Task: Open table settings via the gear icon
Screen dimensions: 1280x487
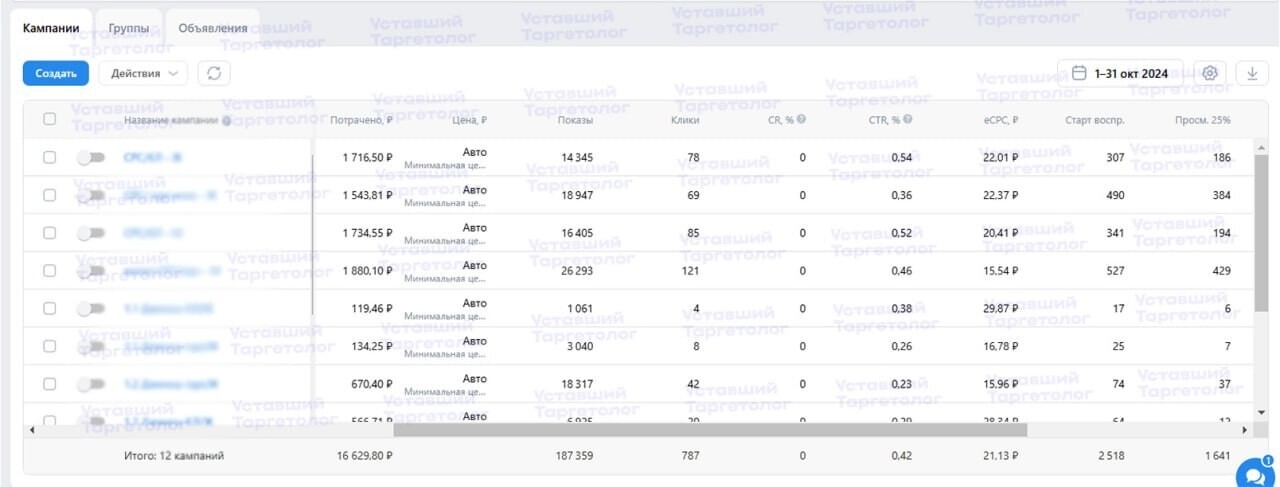Action: tap(1210, 73)
